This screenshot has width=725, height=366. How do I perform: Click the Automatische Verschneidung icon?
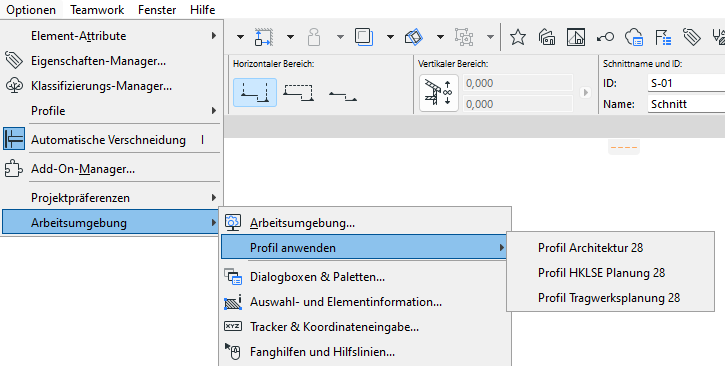[x=14, y=139]
